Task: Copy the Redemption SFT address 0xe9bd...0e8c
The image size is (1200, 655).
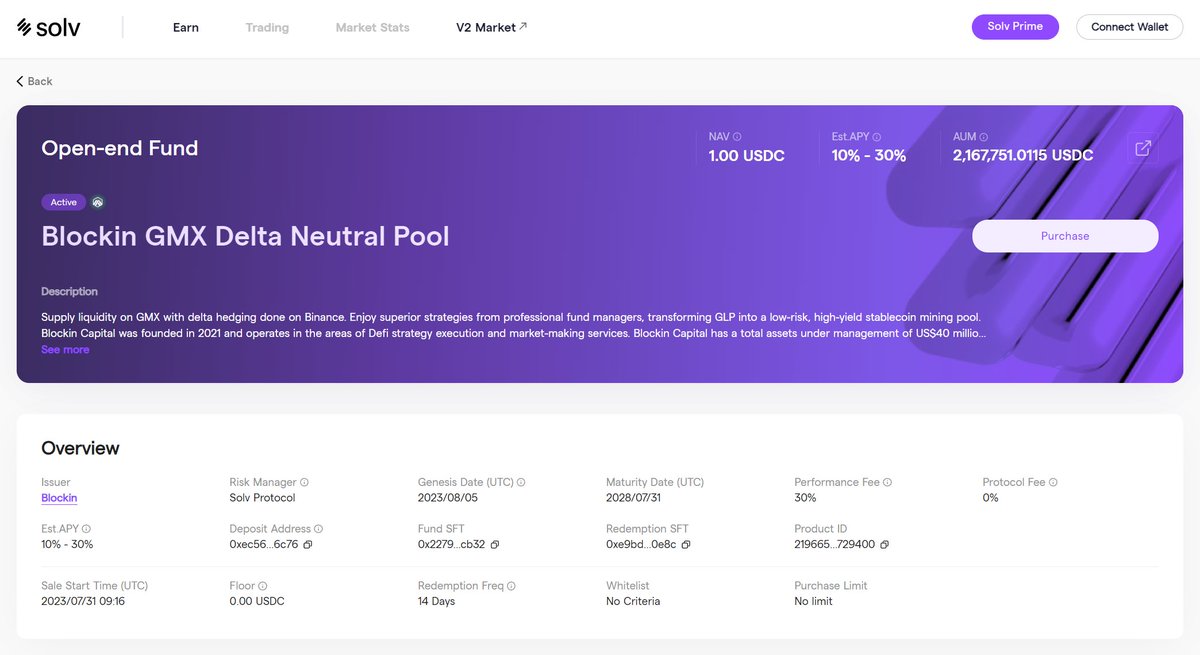Action: pyautogui.click(x=686, y=545)
